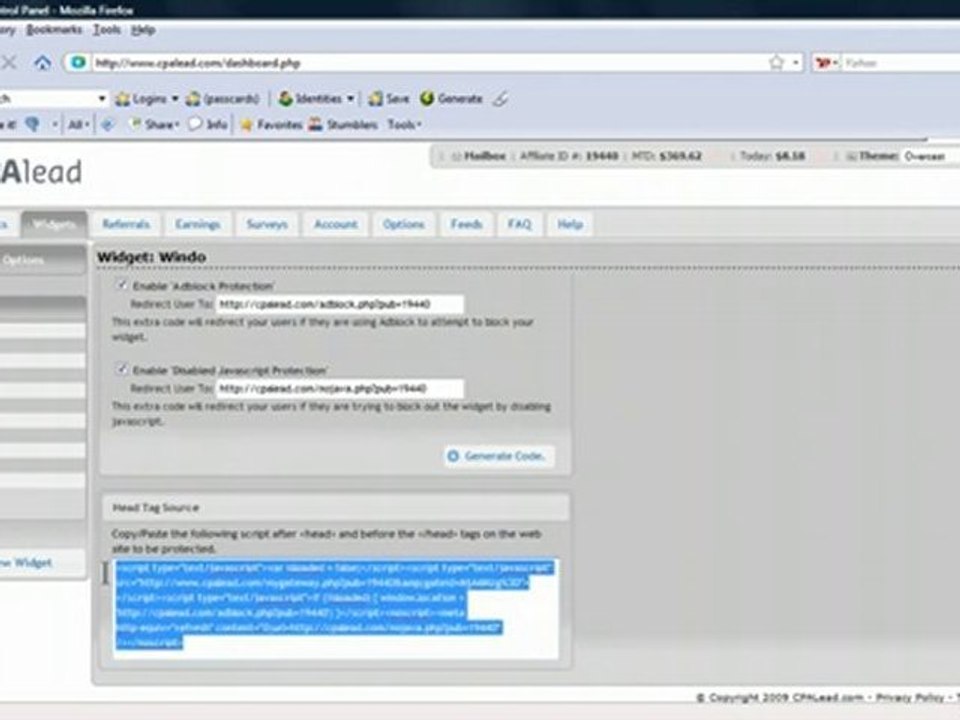Screen dimensions: 960x720
Task: Switch to the Surveys tab
Action: point(267,224)
